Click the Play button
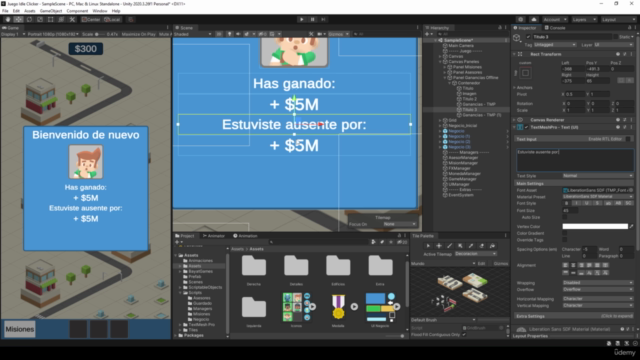Image resolution: width=640 pixels, height=360 pixels. [x=302, y=19]
